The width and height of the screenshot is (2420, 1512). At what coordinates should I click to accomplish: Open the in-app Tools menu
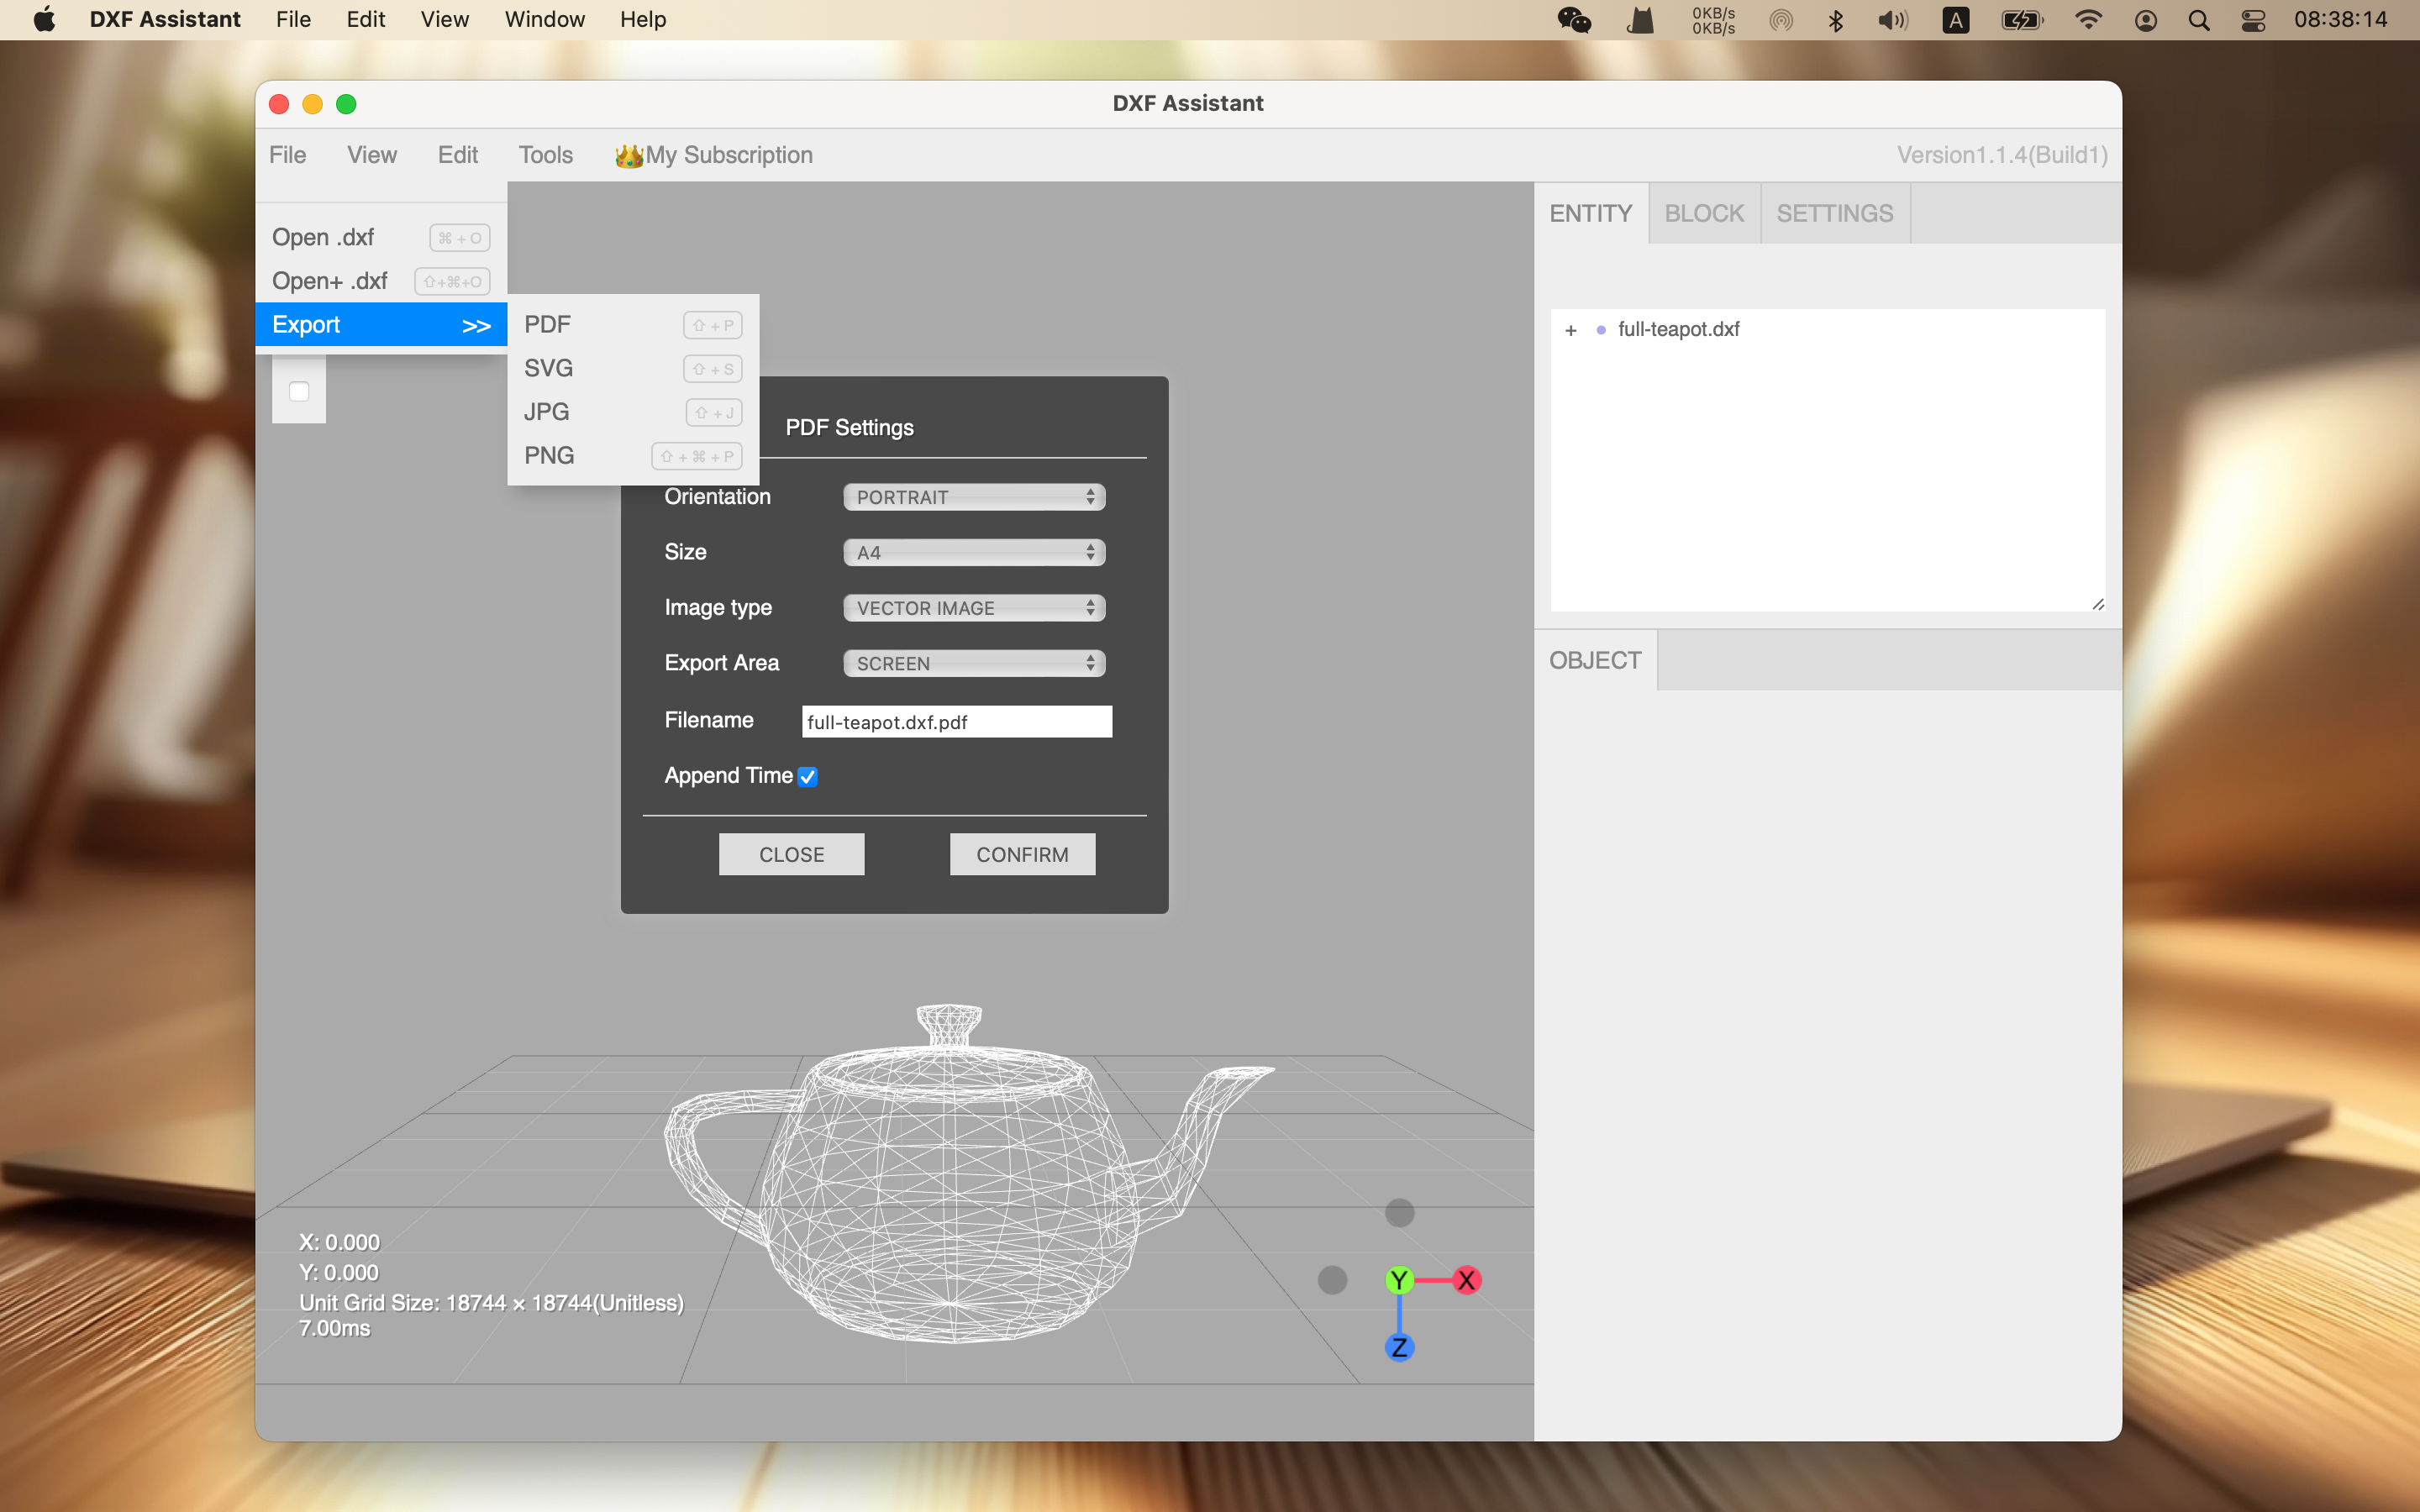(x=546, y=155)
